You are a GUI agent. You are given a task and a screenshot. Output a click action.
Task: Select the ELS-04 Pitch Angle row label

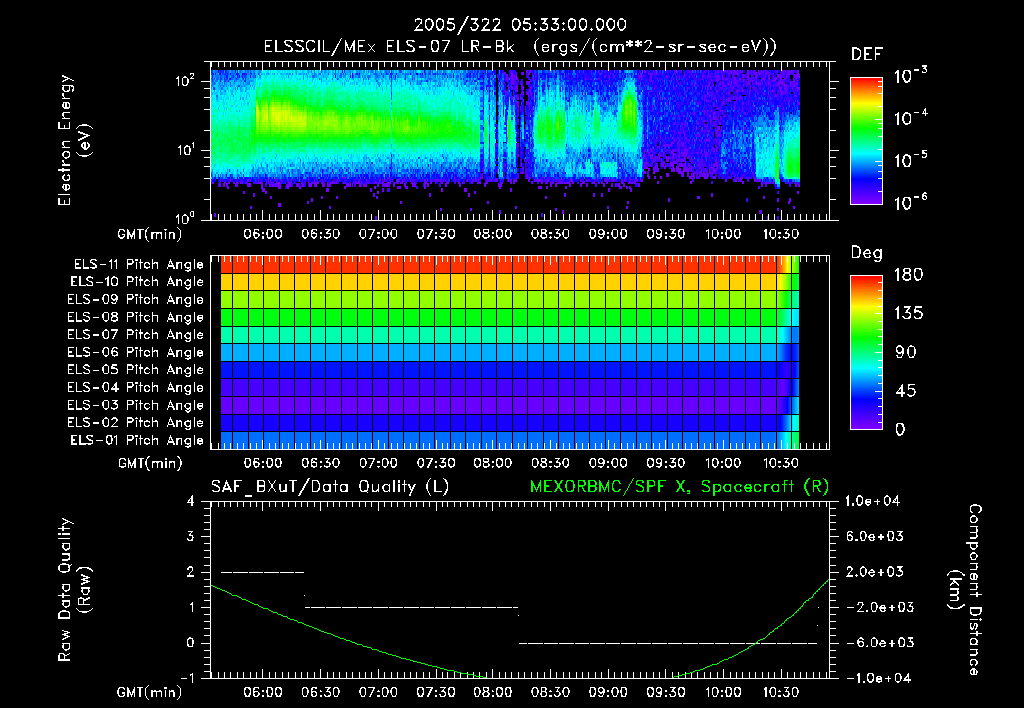coord(136,387)
